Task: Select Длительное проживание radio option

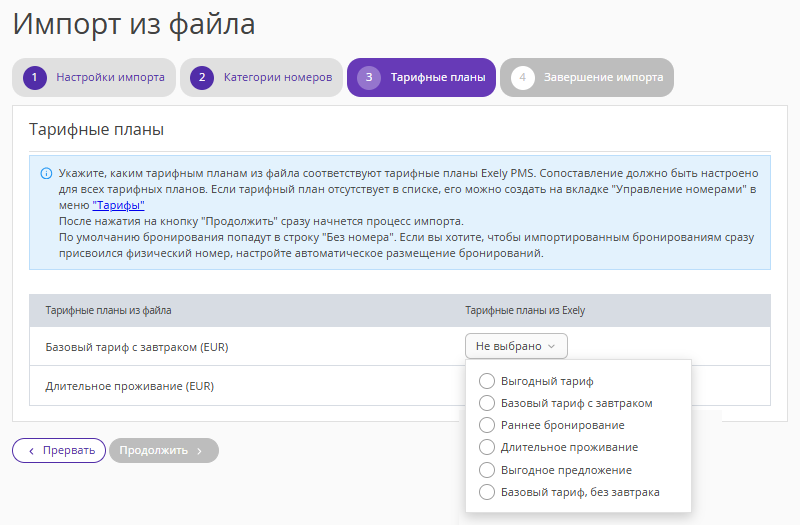Action: coord(487,447)
